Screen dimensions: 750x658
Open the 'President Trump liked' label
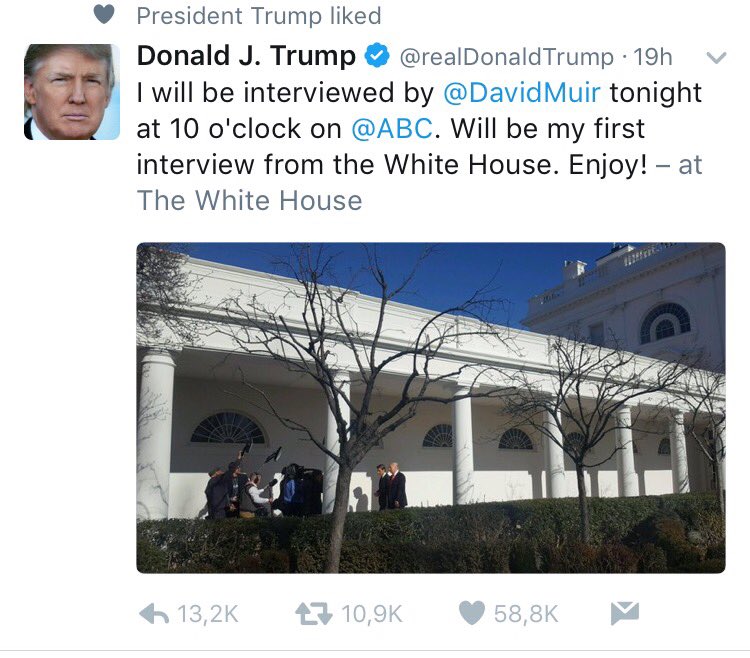259,16
